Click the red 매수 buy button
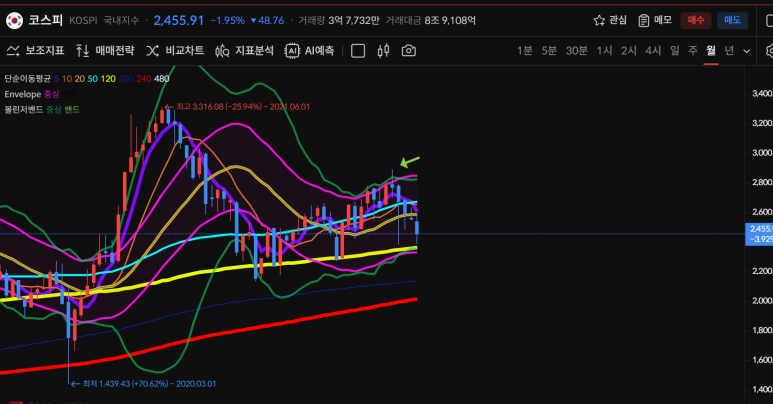Image resolution: width=773 pixels, height=404 pixels. [x=696, y=20]
